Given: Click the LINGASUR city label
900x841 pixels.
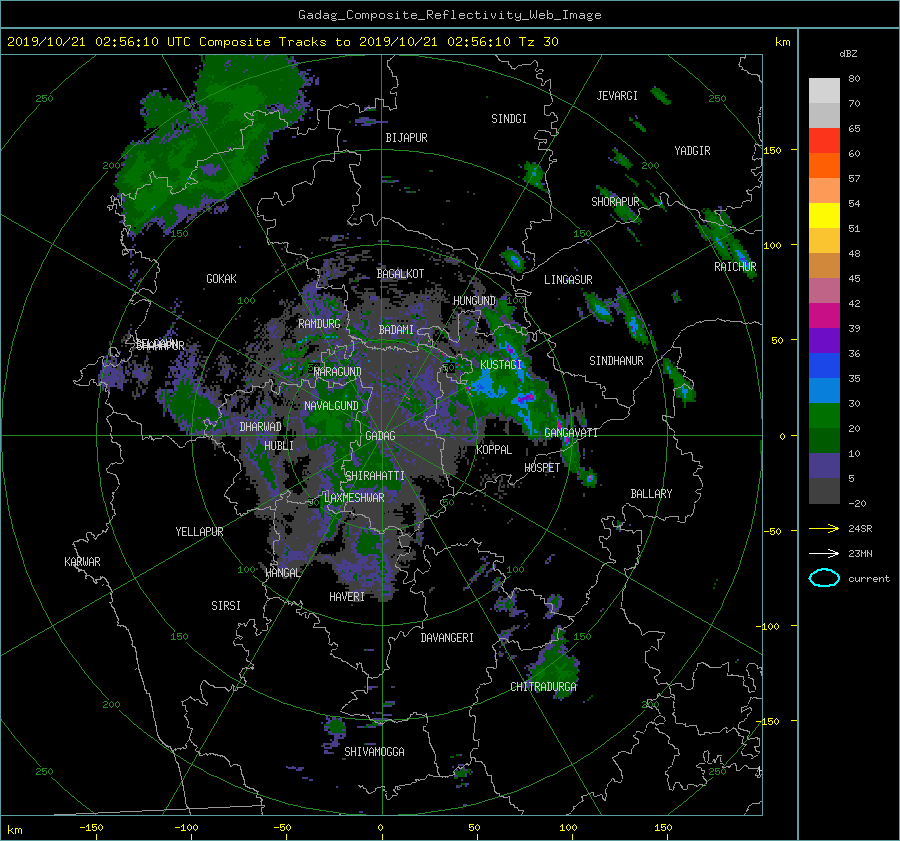Looking at the screenshot, I should coord(568,280).
